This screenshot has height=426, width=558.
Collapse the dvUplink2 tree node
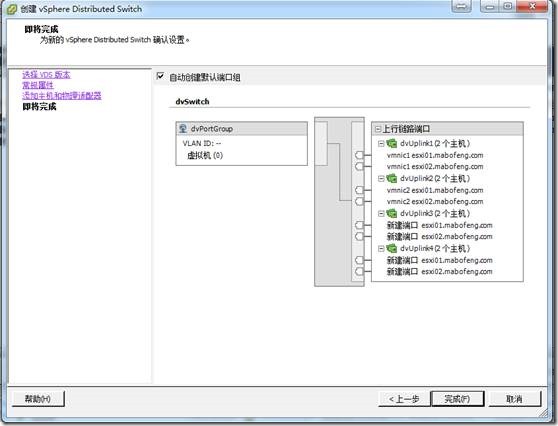coord(381,178)
